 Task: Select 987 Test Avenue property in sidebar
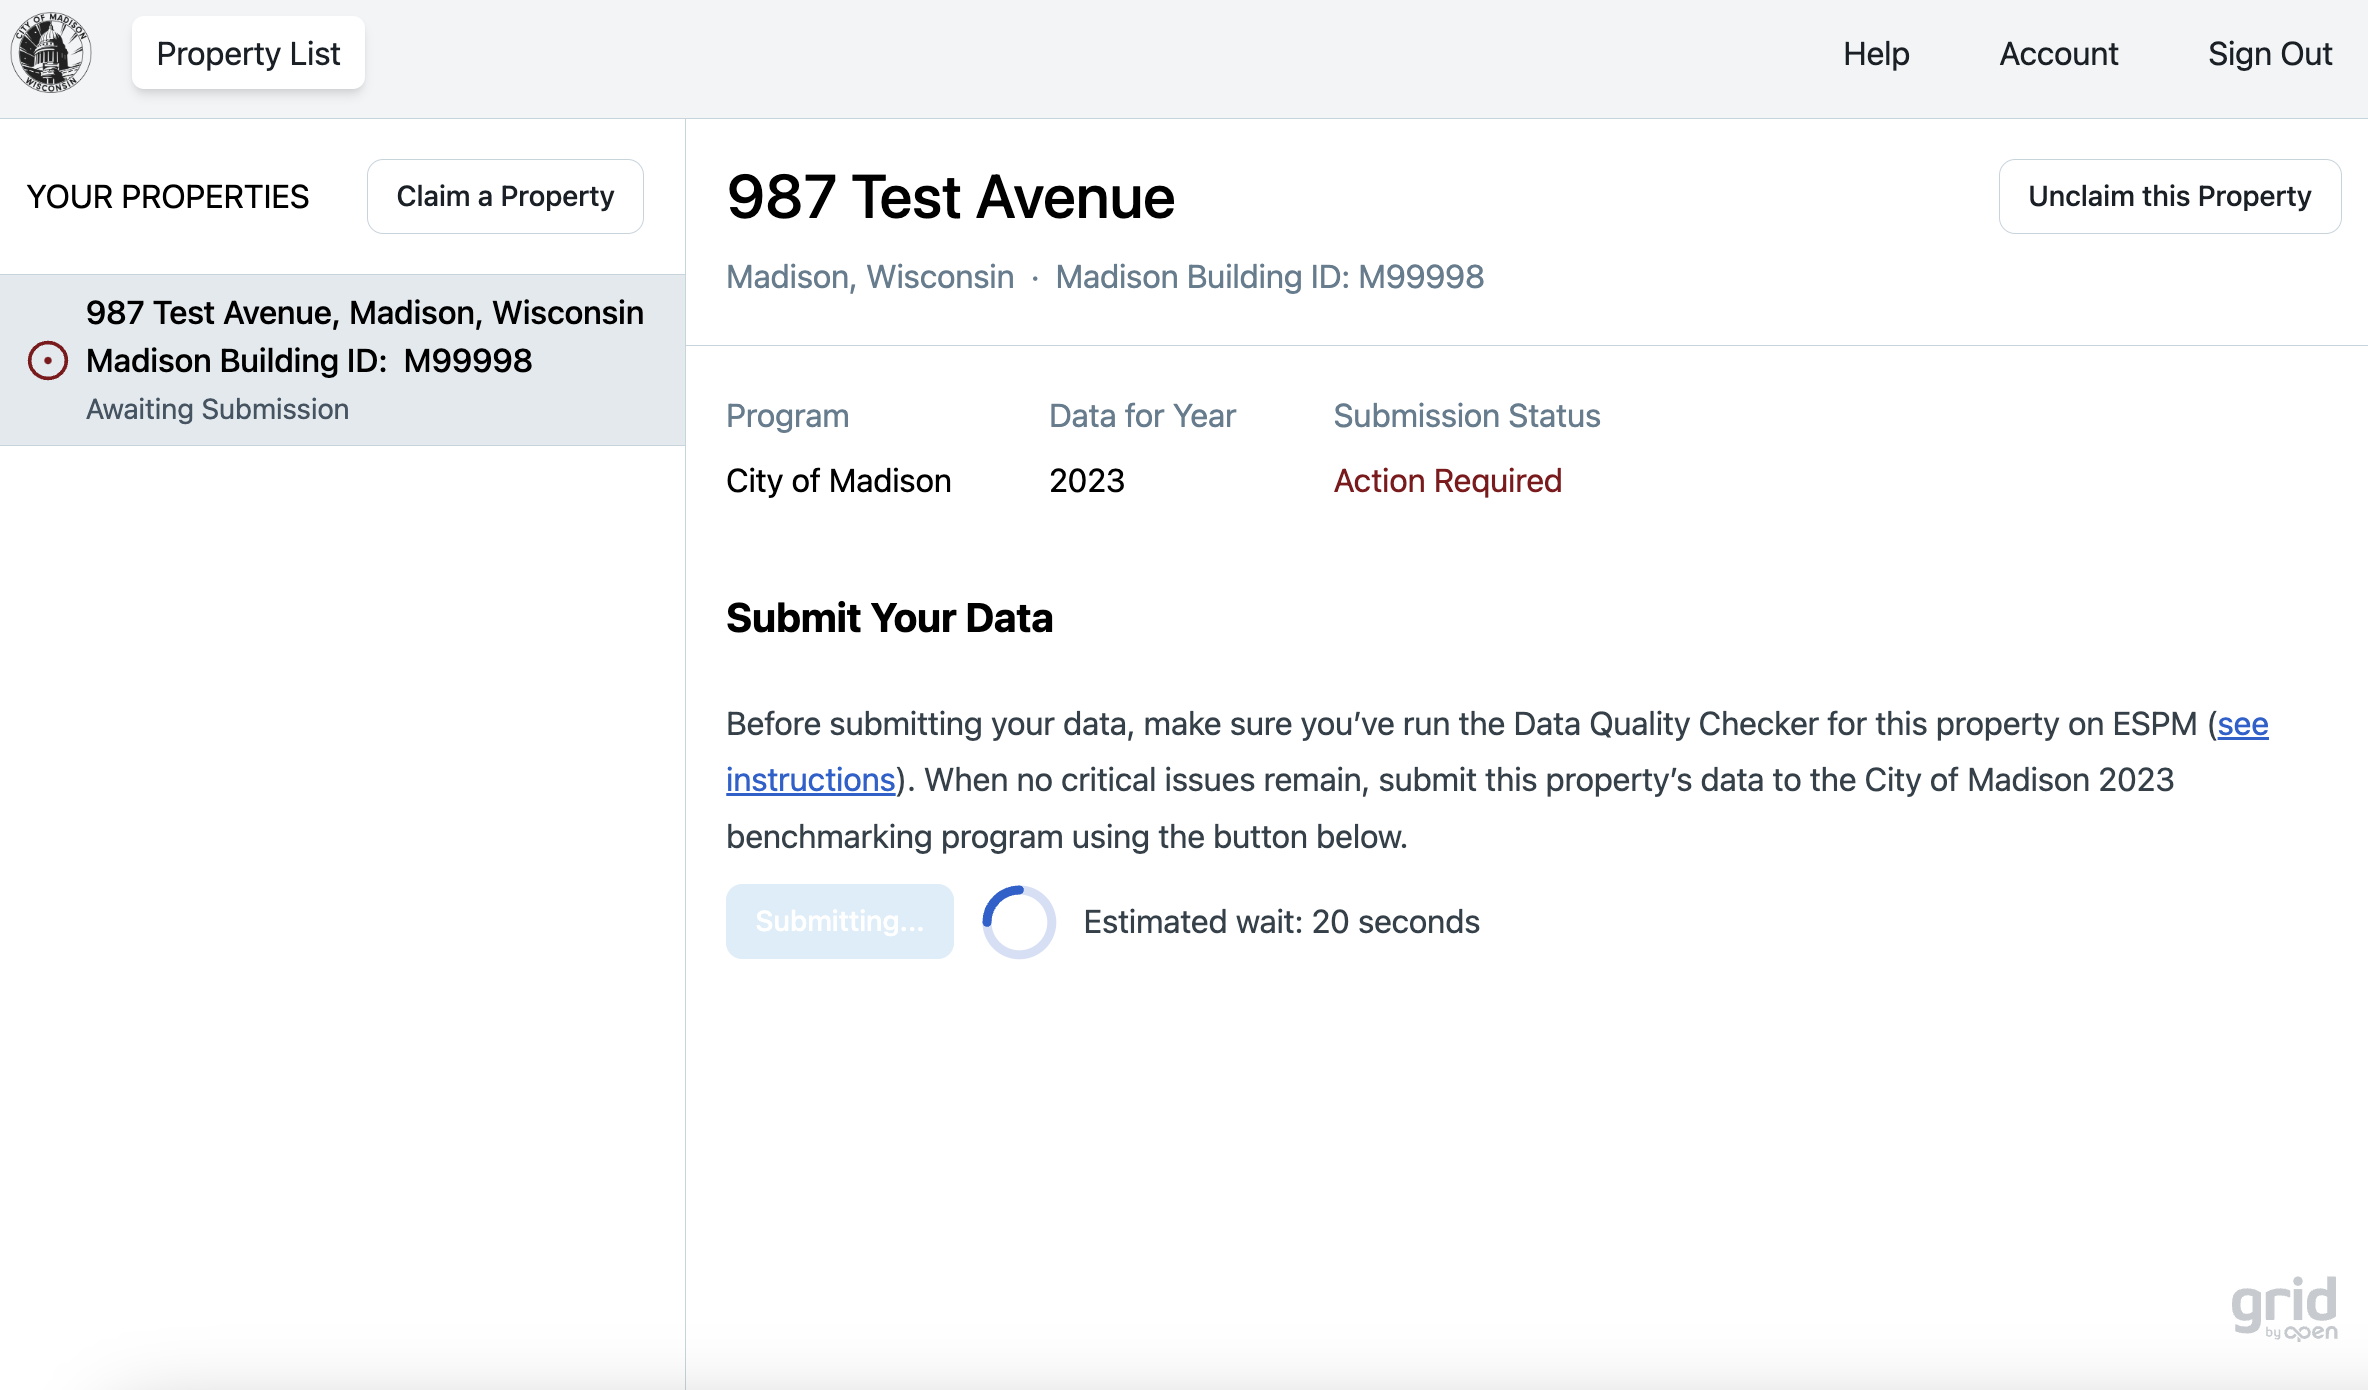(x=364, y=337)
